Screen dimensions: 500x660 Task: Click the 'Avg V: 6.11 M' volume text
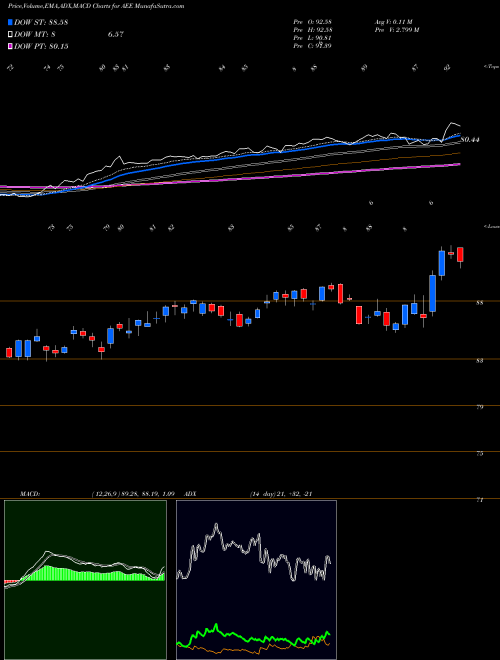tap(393, 21)
